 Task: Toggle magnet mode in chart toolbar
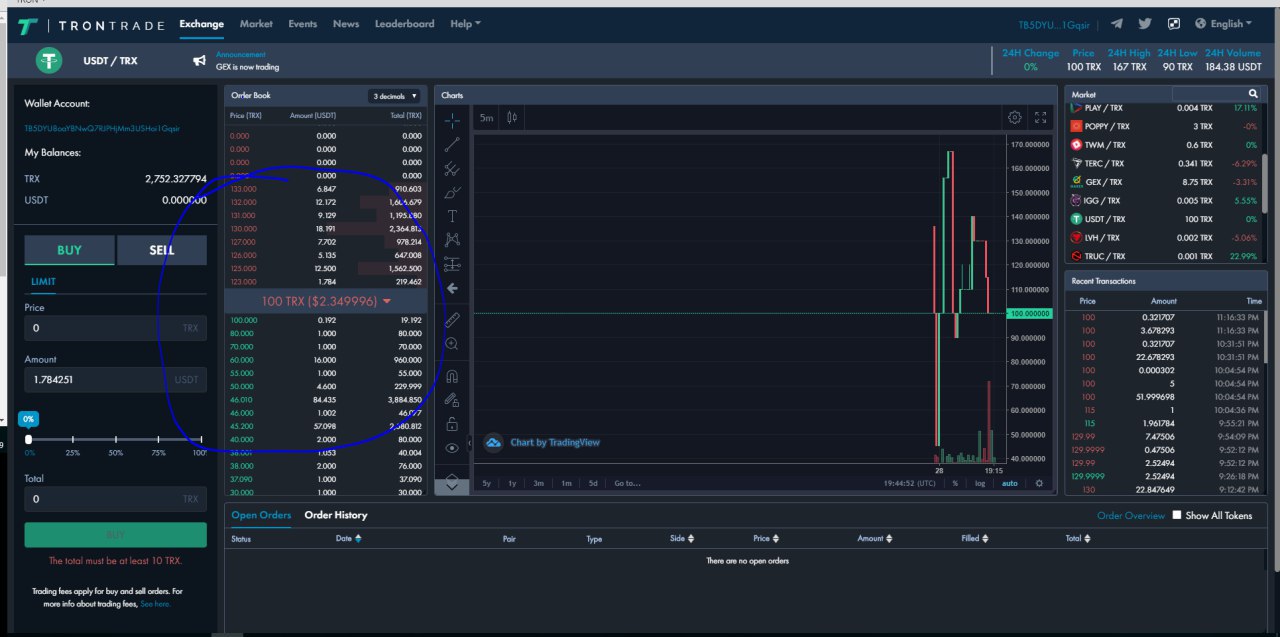[x=452, y=376]
